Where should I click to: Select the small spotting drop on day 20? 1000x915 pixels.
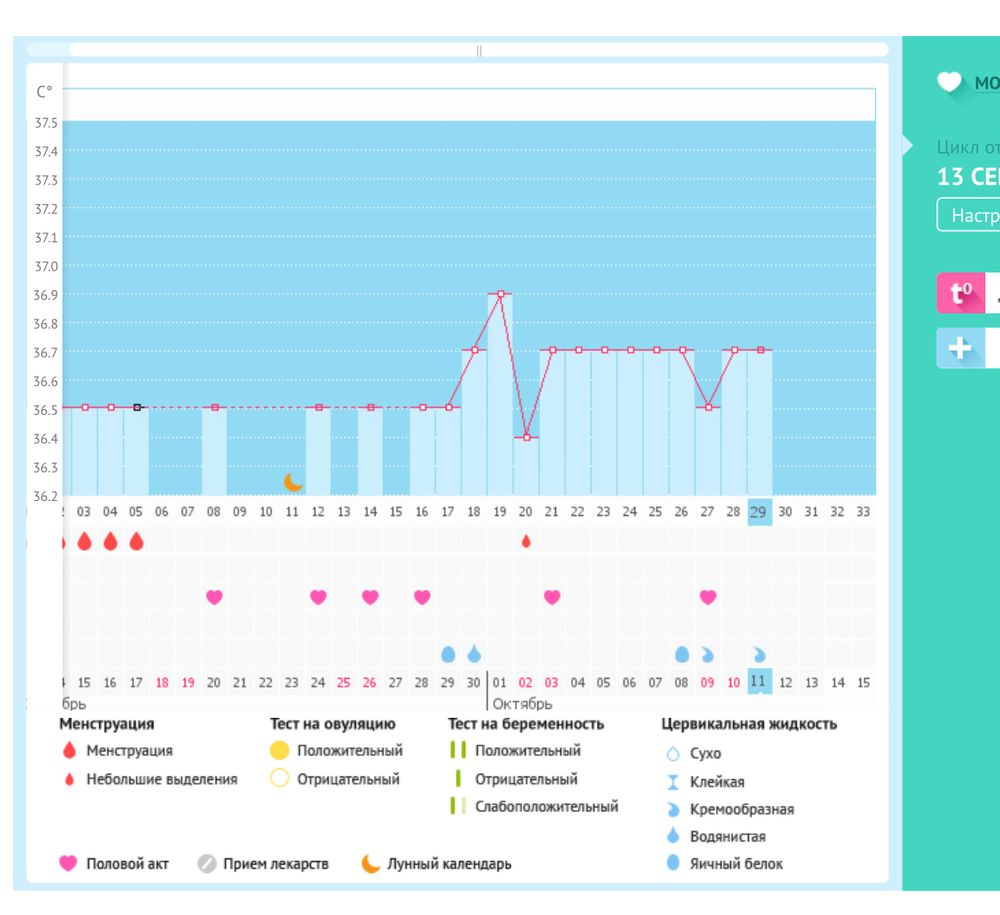(x=526, y=541)
